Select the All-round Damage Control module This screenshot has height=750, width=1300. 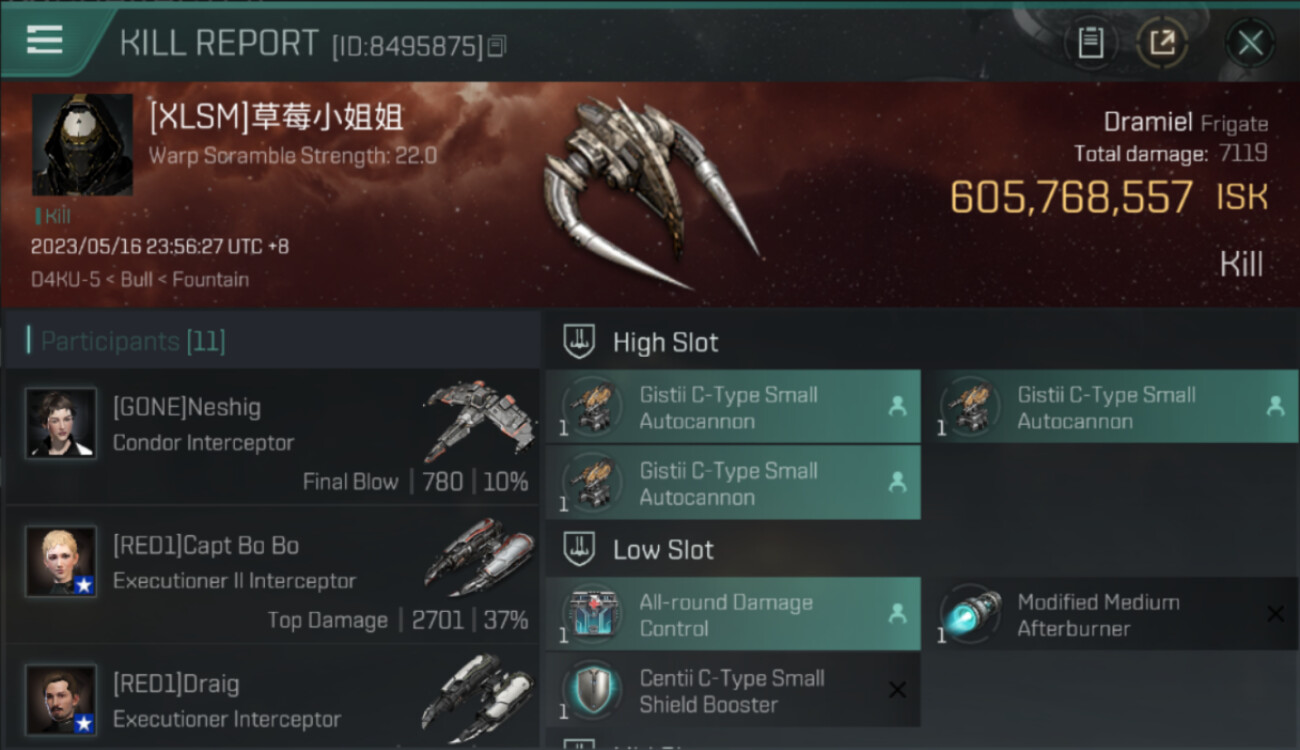click(733, 614)
